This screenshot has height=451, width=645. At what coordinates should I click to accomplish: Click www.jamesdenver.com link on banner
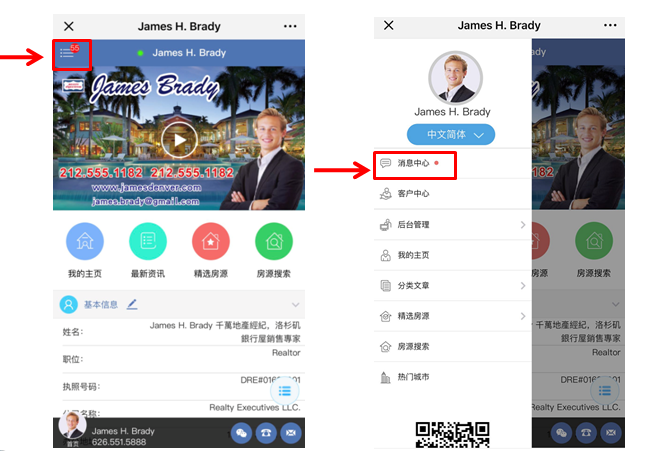pyautogui.click(x=146, y=188)
